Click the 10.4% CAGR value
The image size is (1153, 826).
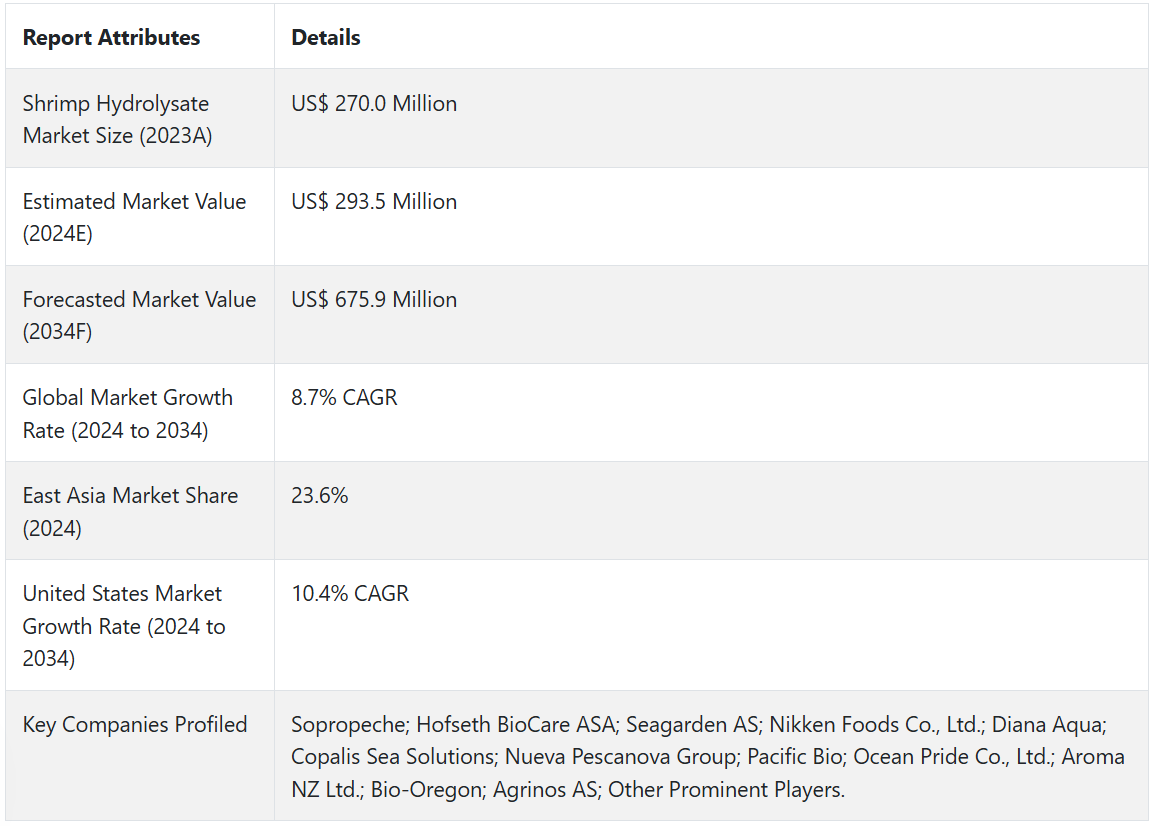[350, 594]
